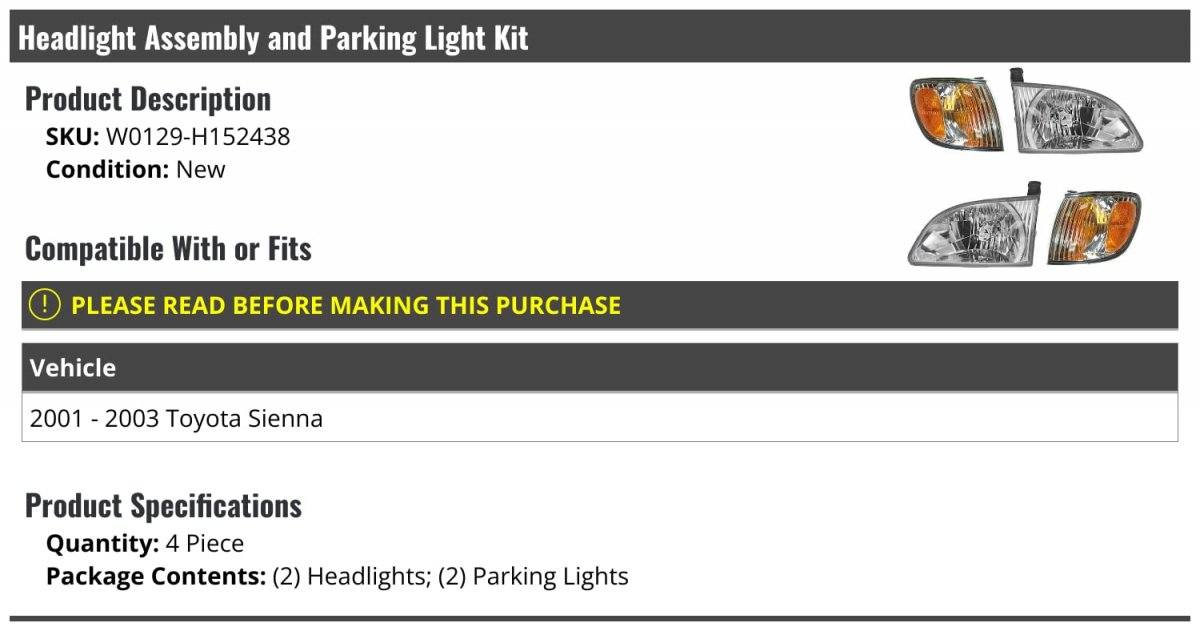The width and height of the screenshot is (1200, 631).
Task: Click the Product Description heading
Action: click(148, 99)
